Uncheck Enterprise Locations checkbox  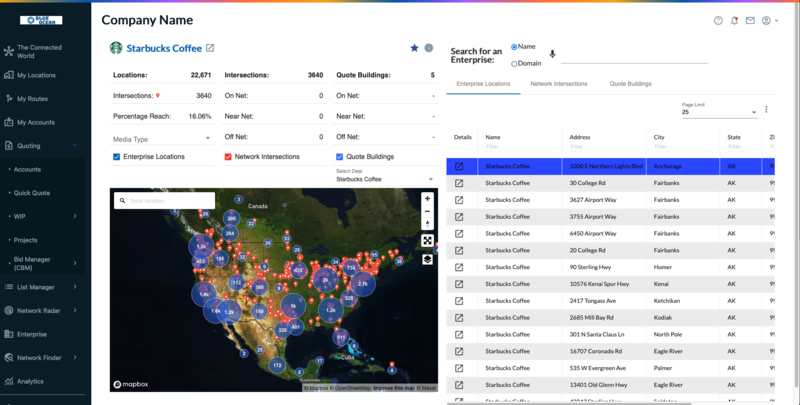(117, 157)
